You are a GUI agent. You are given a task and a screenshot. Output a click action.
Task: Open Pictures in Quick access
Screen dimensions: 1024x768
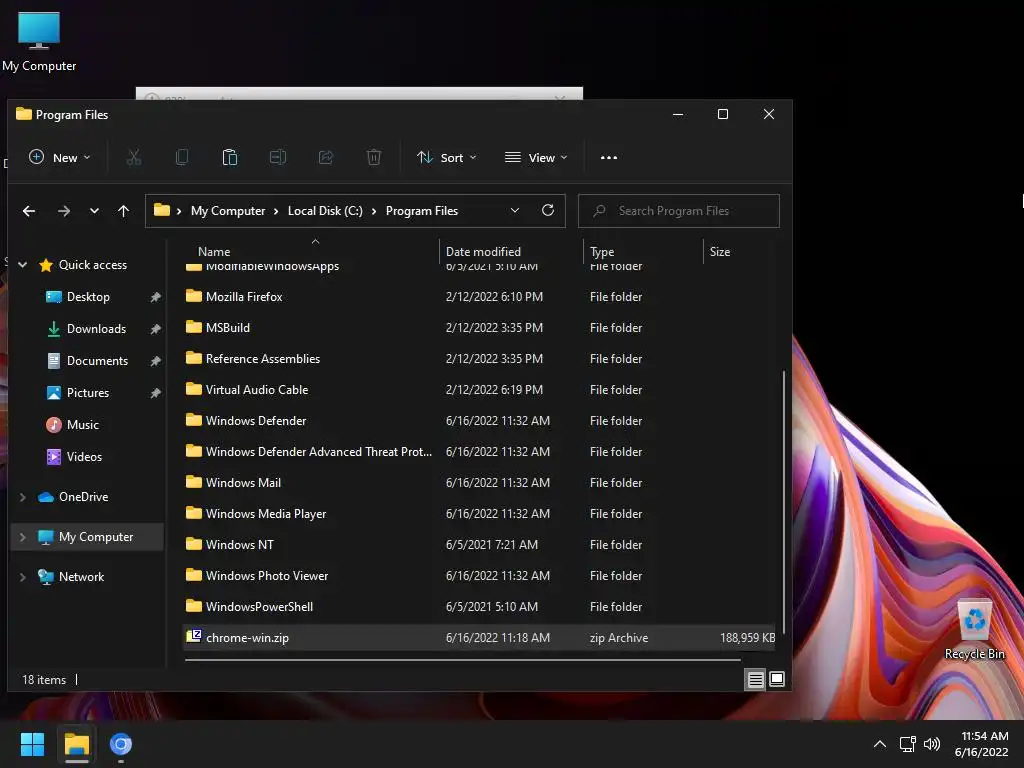click(x=88, y=392)
